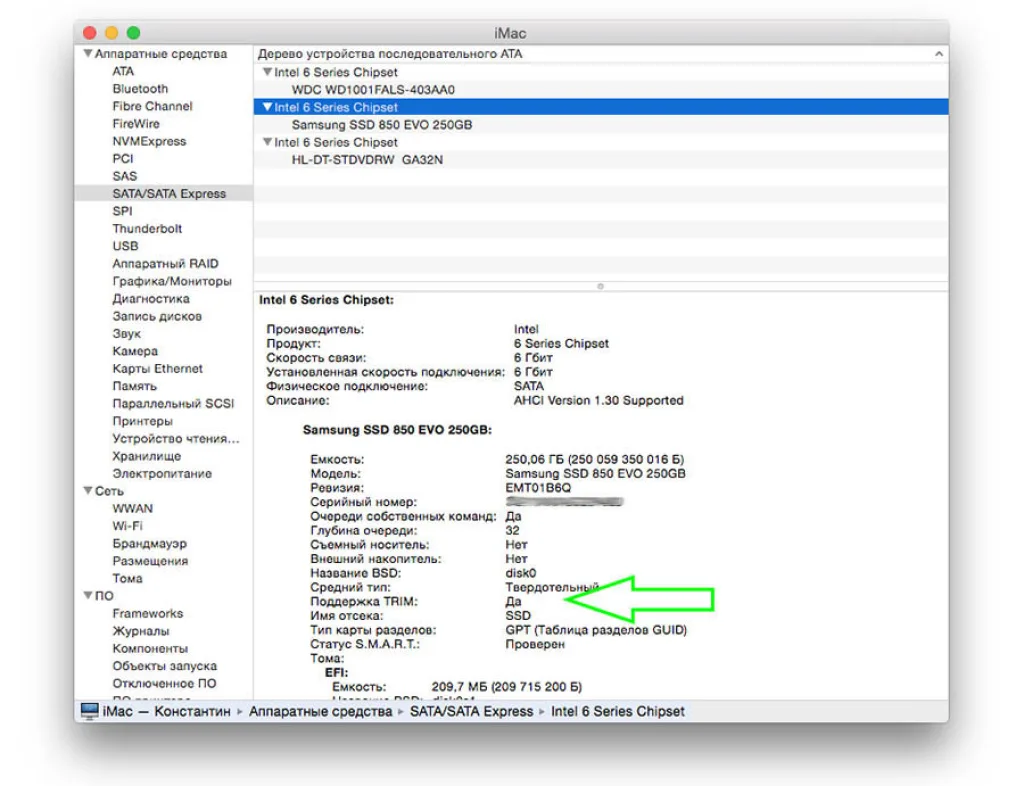Open the Тома network item

[127, 578]
